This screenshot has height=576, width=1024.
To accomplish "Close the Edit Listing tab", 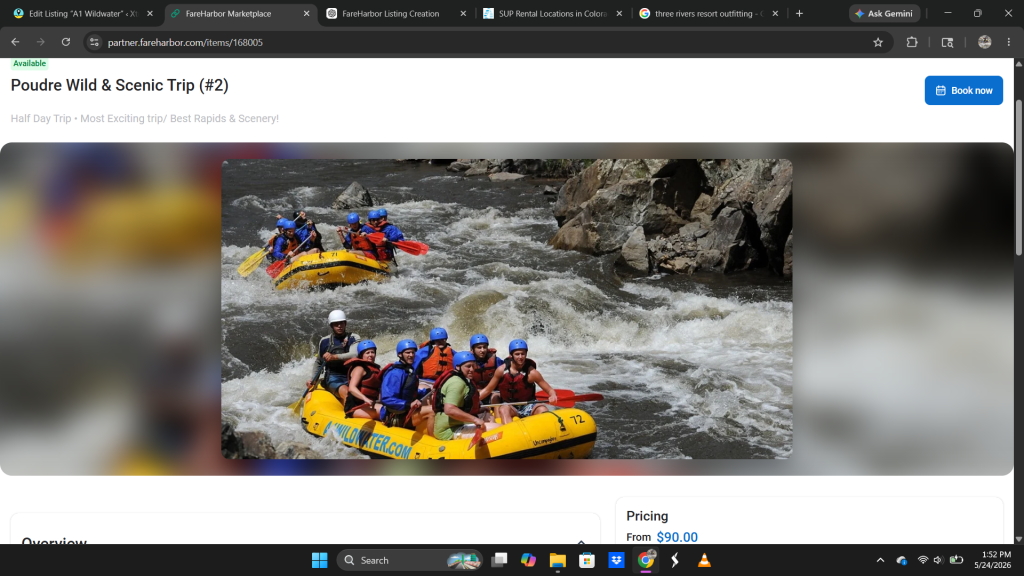I will [x=150, y=14].
